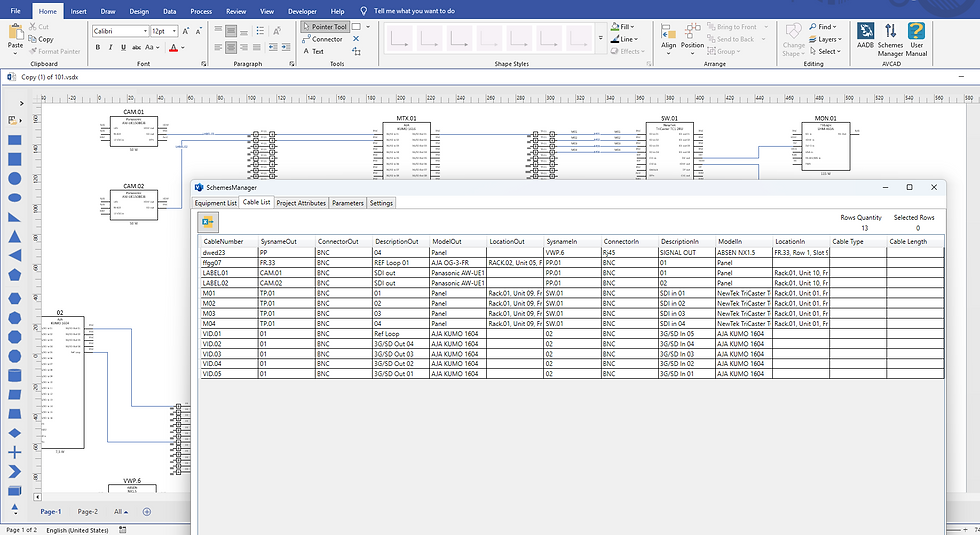Click Format Painter

54,51
